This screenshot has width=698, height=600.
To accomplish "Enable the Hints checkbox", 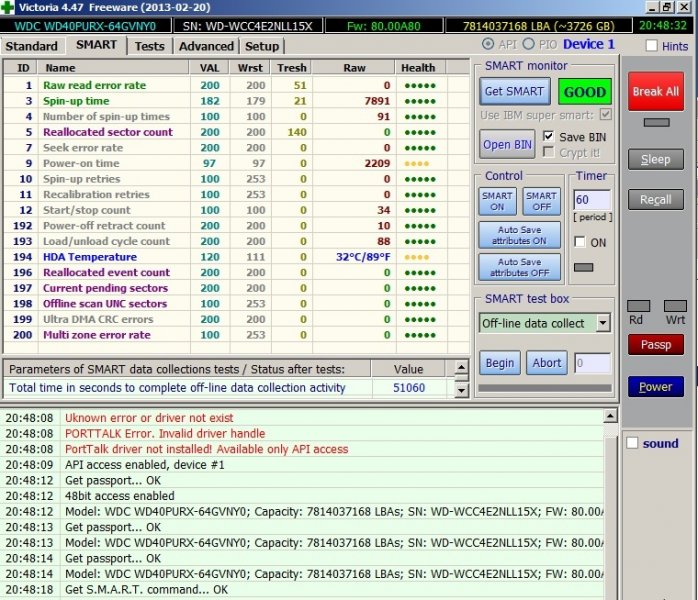I will (x=652, y=46).
